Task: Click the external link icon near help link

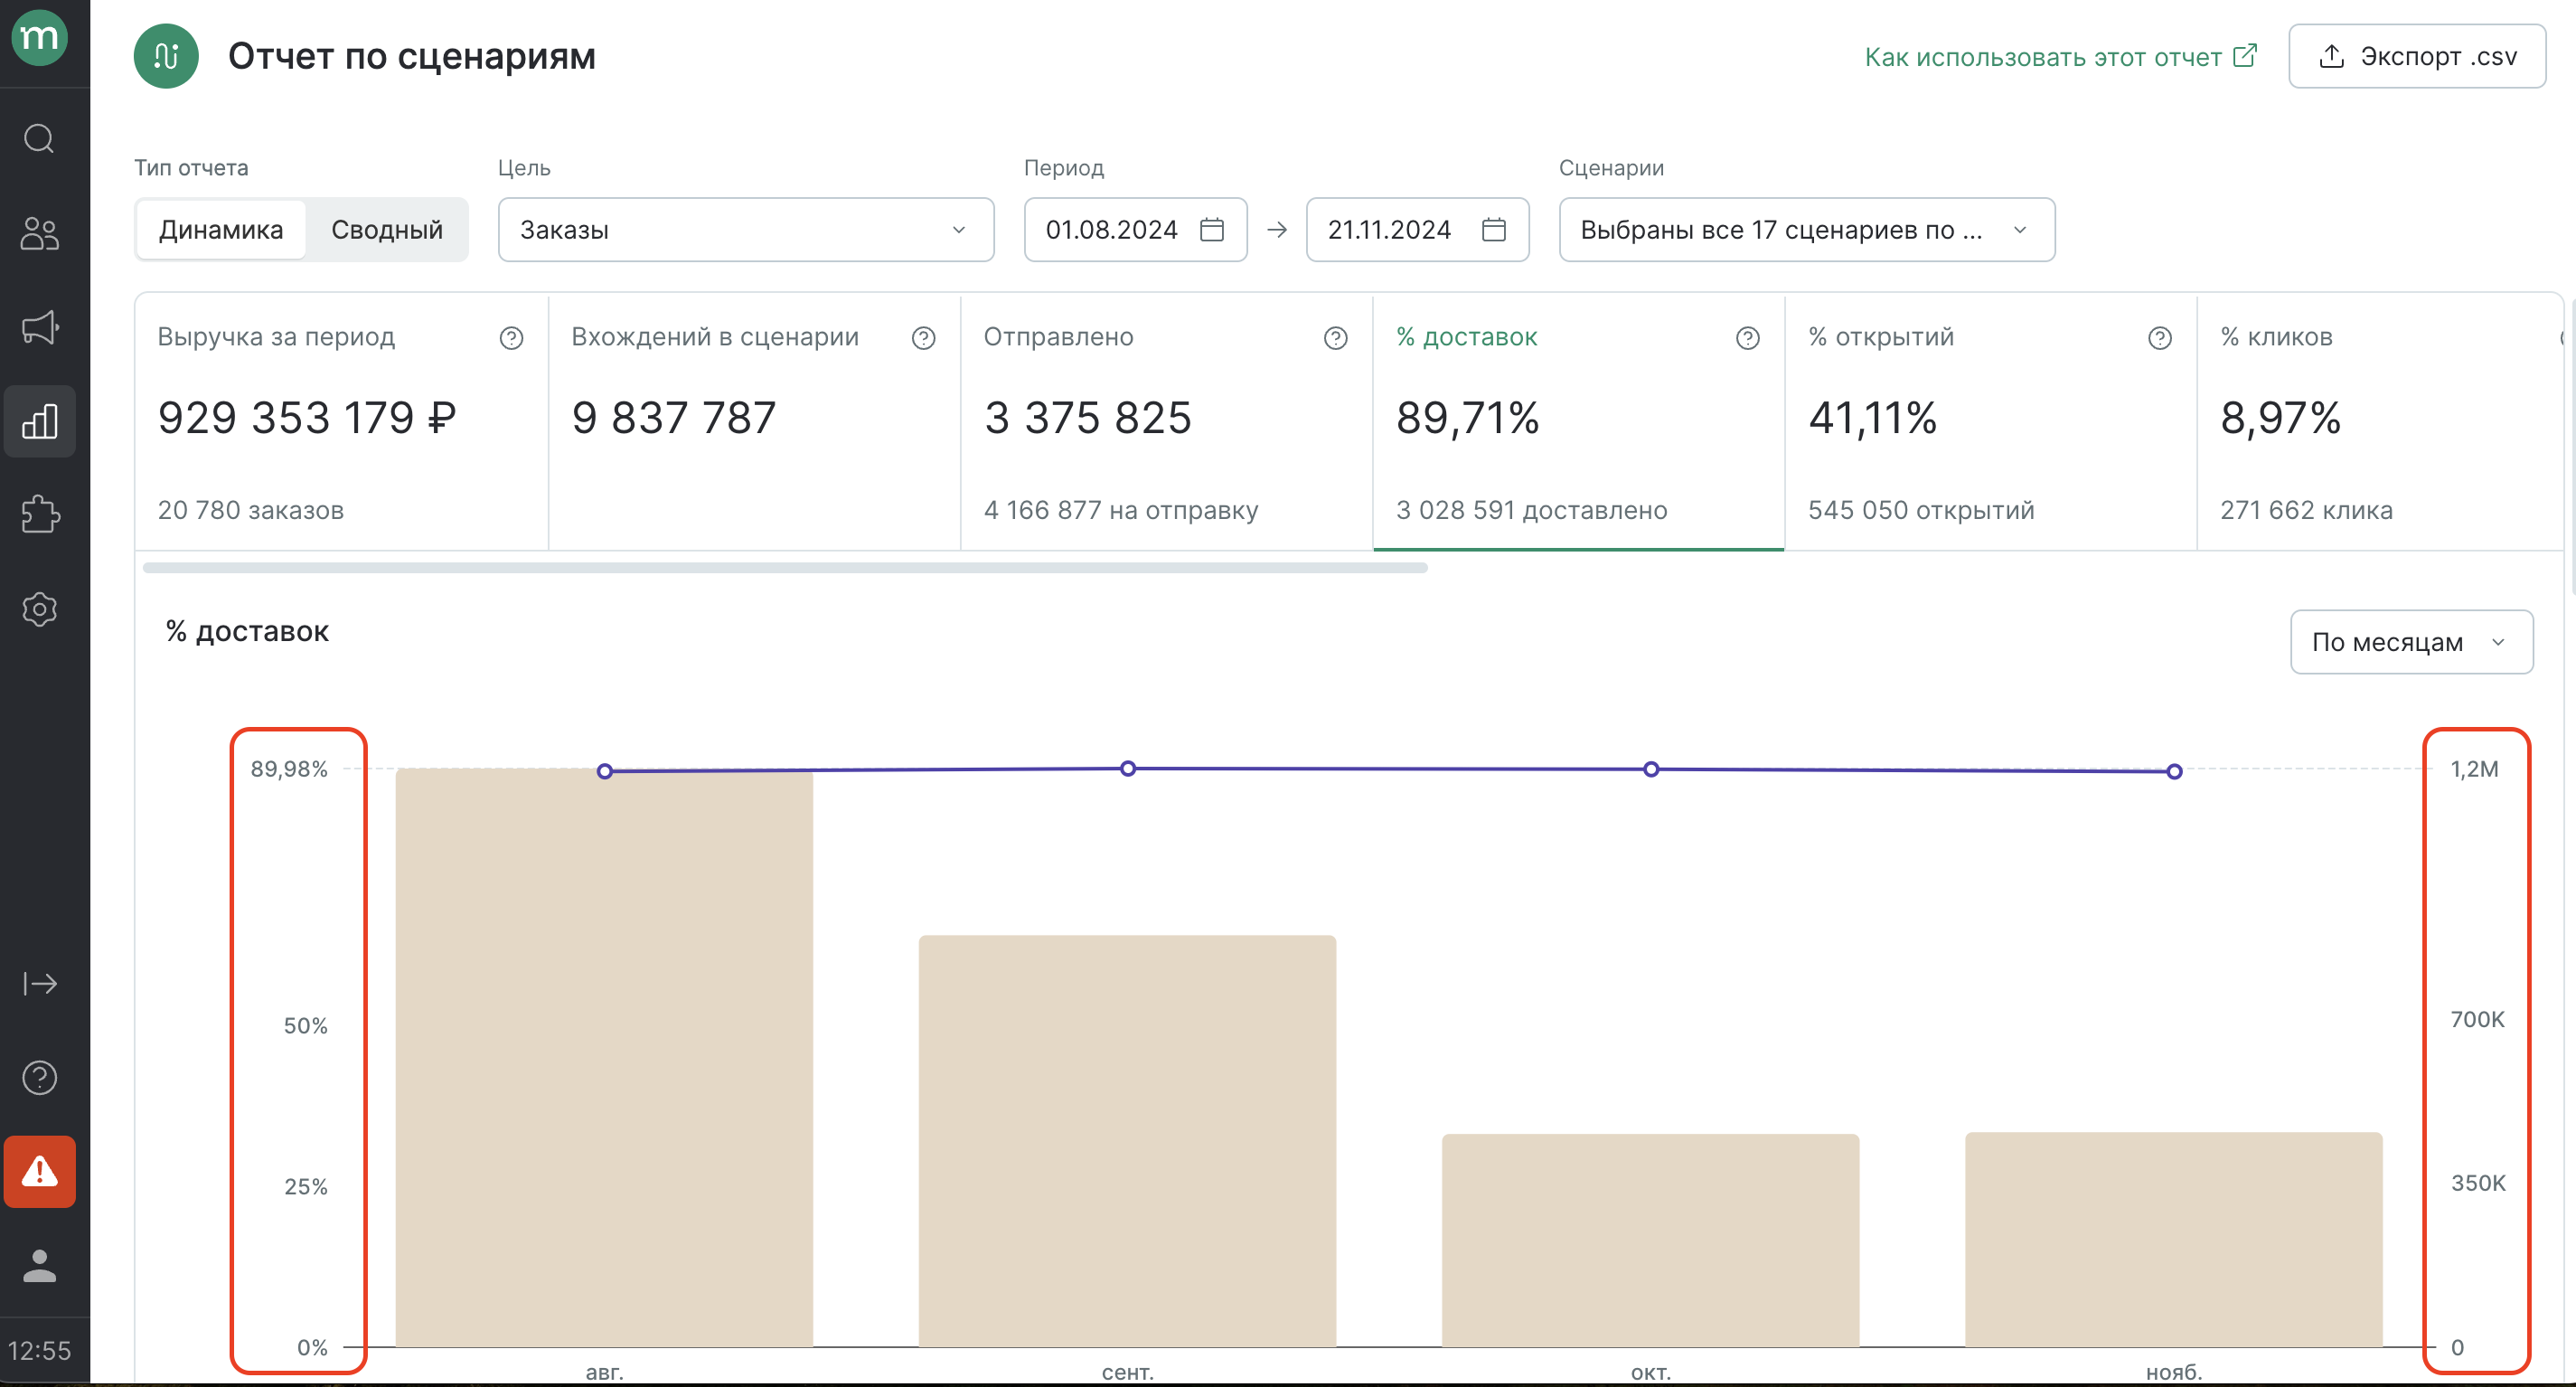Action: click(2244, 55)
